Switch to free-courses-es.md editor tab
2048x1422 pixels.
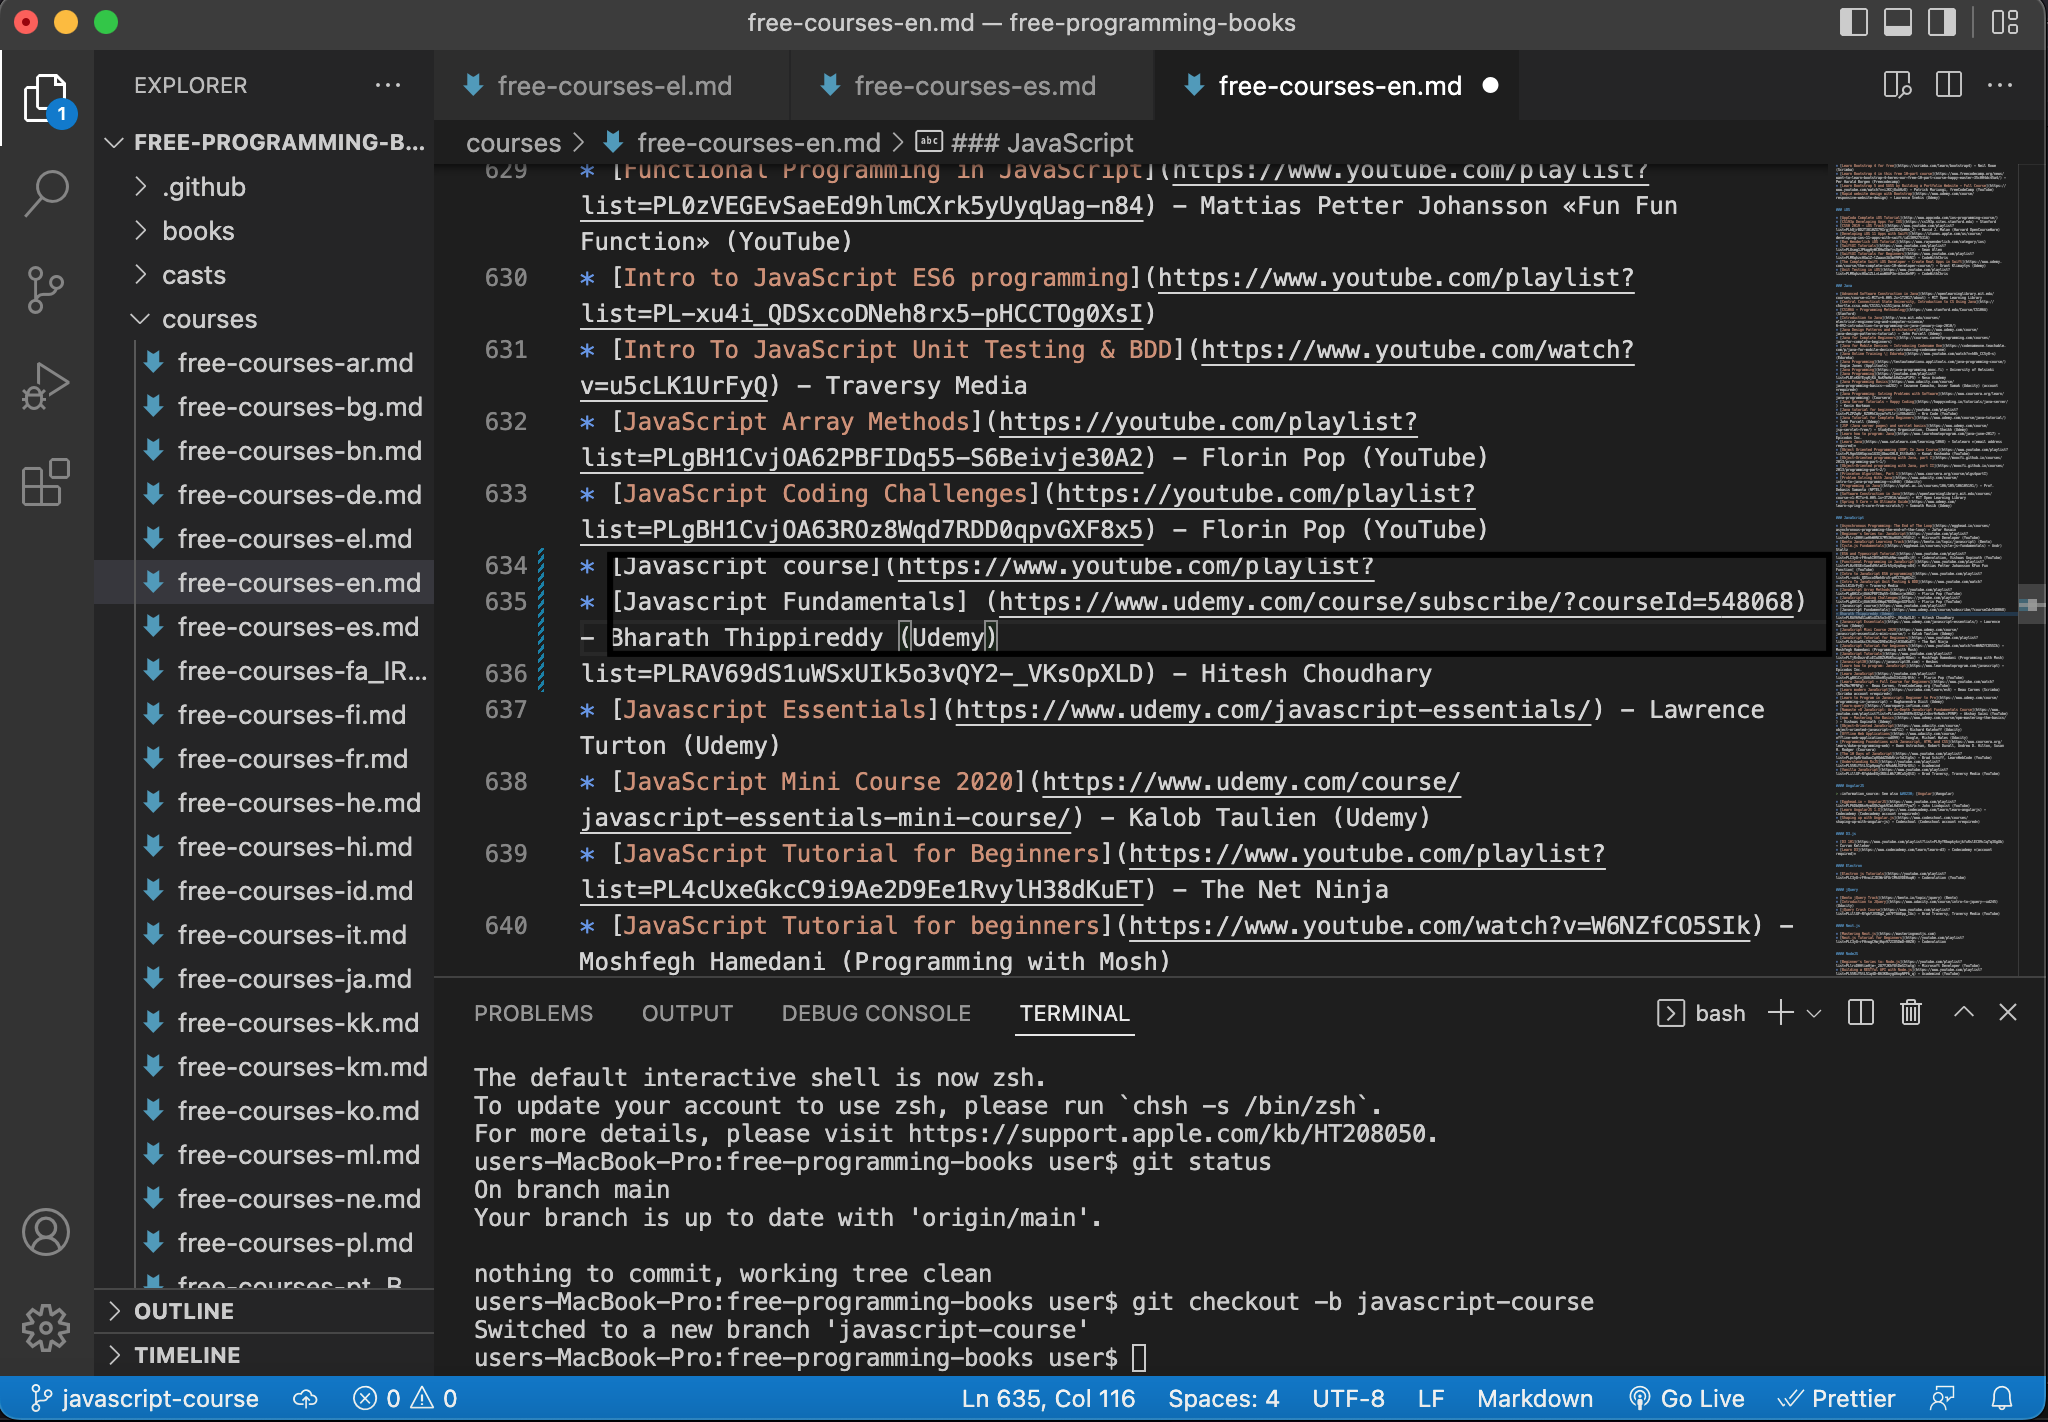[x=973, y=86]
